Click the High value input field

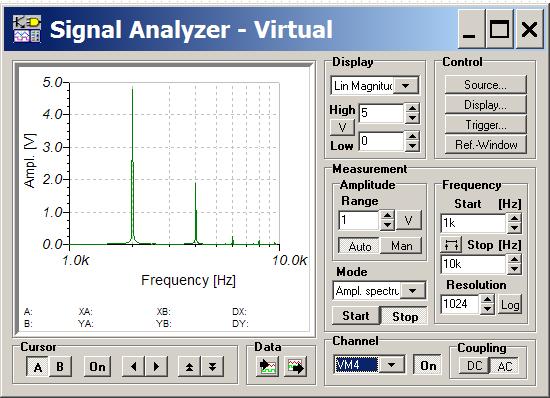click(x=382, y=113)
